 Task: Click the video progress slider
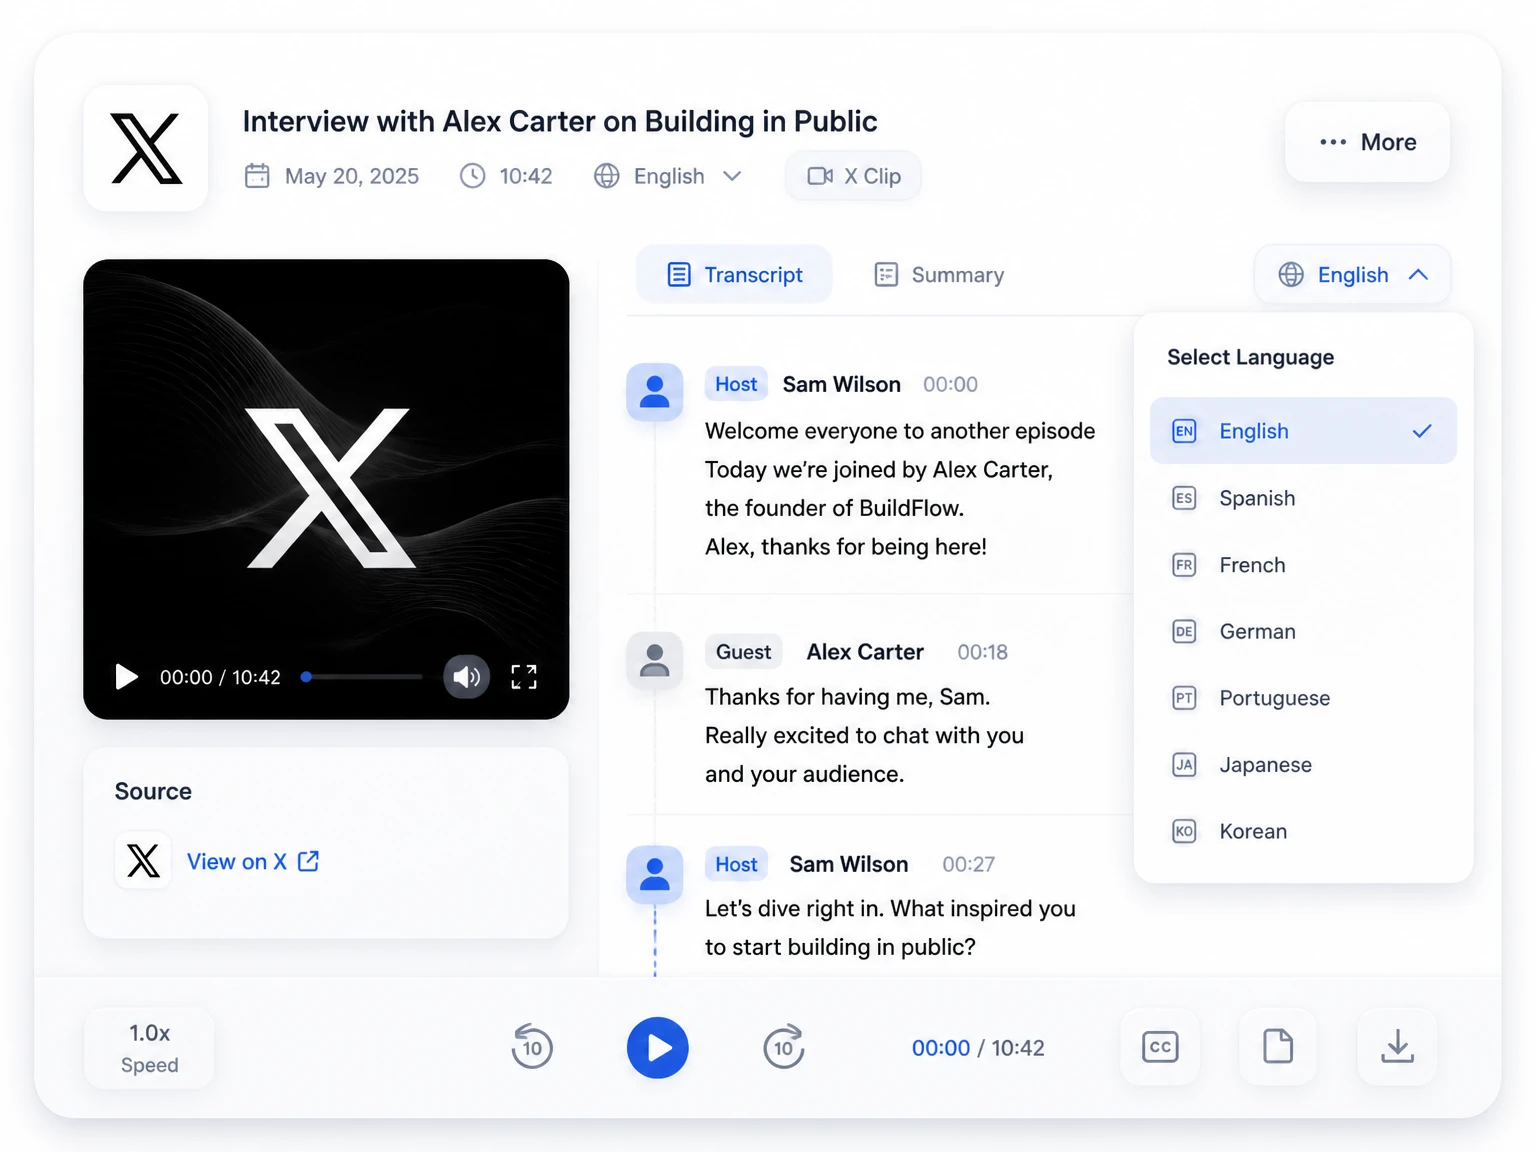coord(362,677)
